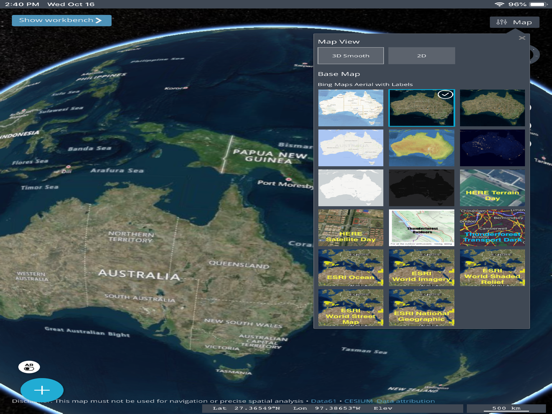Screen dimensions: 552x414
Task: Click the 500 km scale bar
Action: [x=506, y=408]
